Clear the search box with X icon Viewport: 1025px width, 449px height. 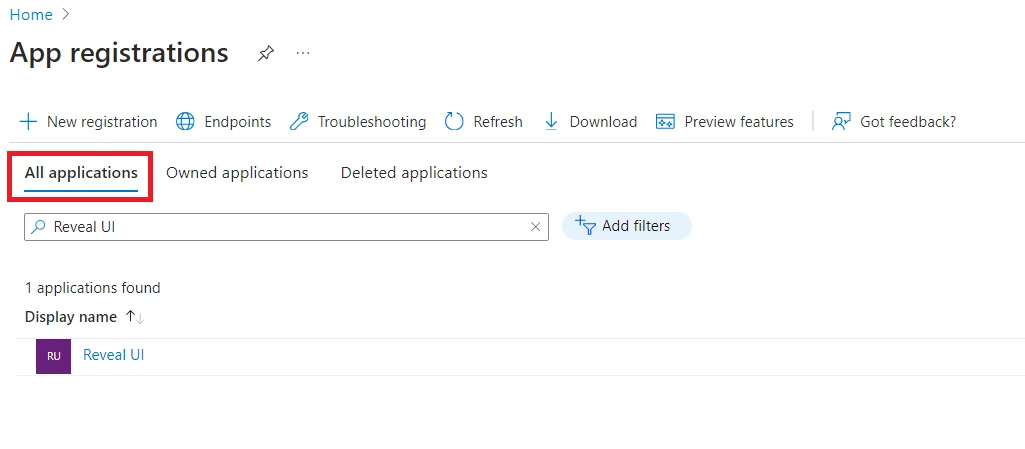pos(535,227)
